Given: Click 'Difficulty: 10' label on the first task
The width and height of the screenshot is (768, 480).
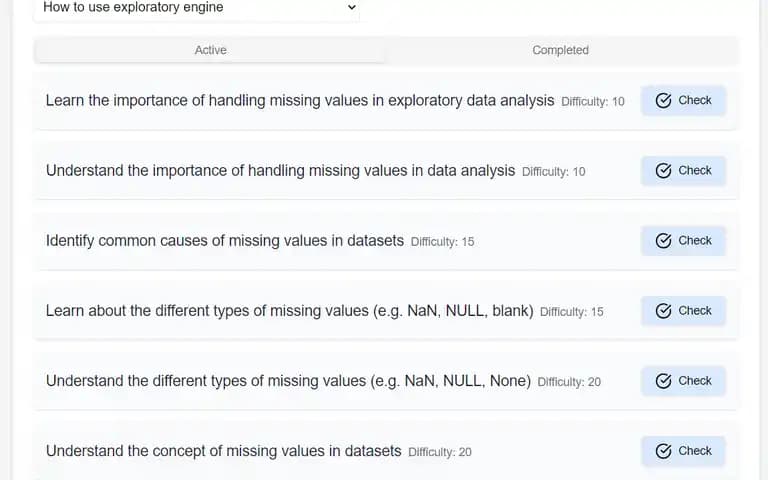Looking at the screenshot, I should point(593,102).
